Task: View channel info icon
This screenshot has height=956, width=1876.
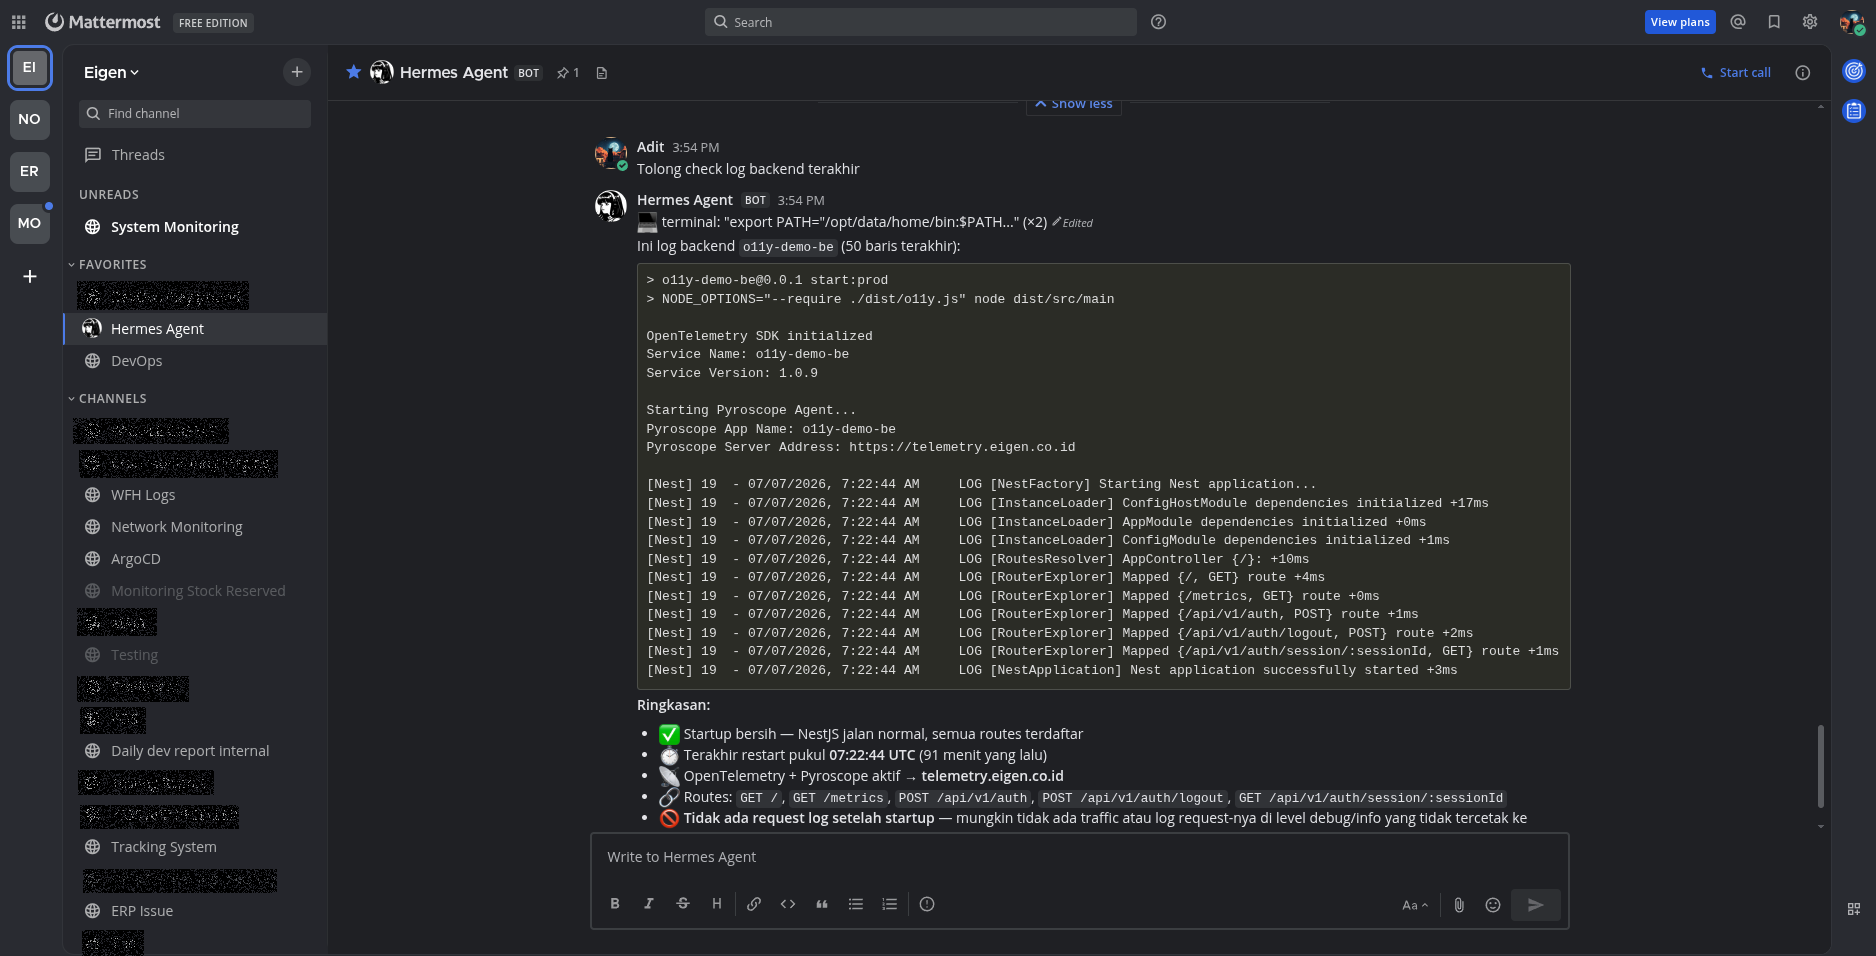Action: [1803, 73]
